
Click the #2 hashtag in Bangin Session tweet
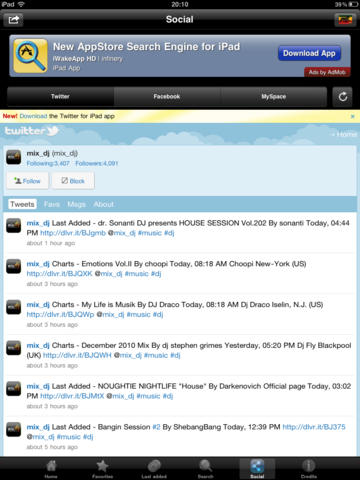point(156,427)
